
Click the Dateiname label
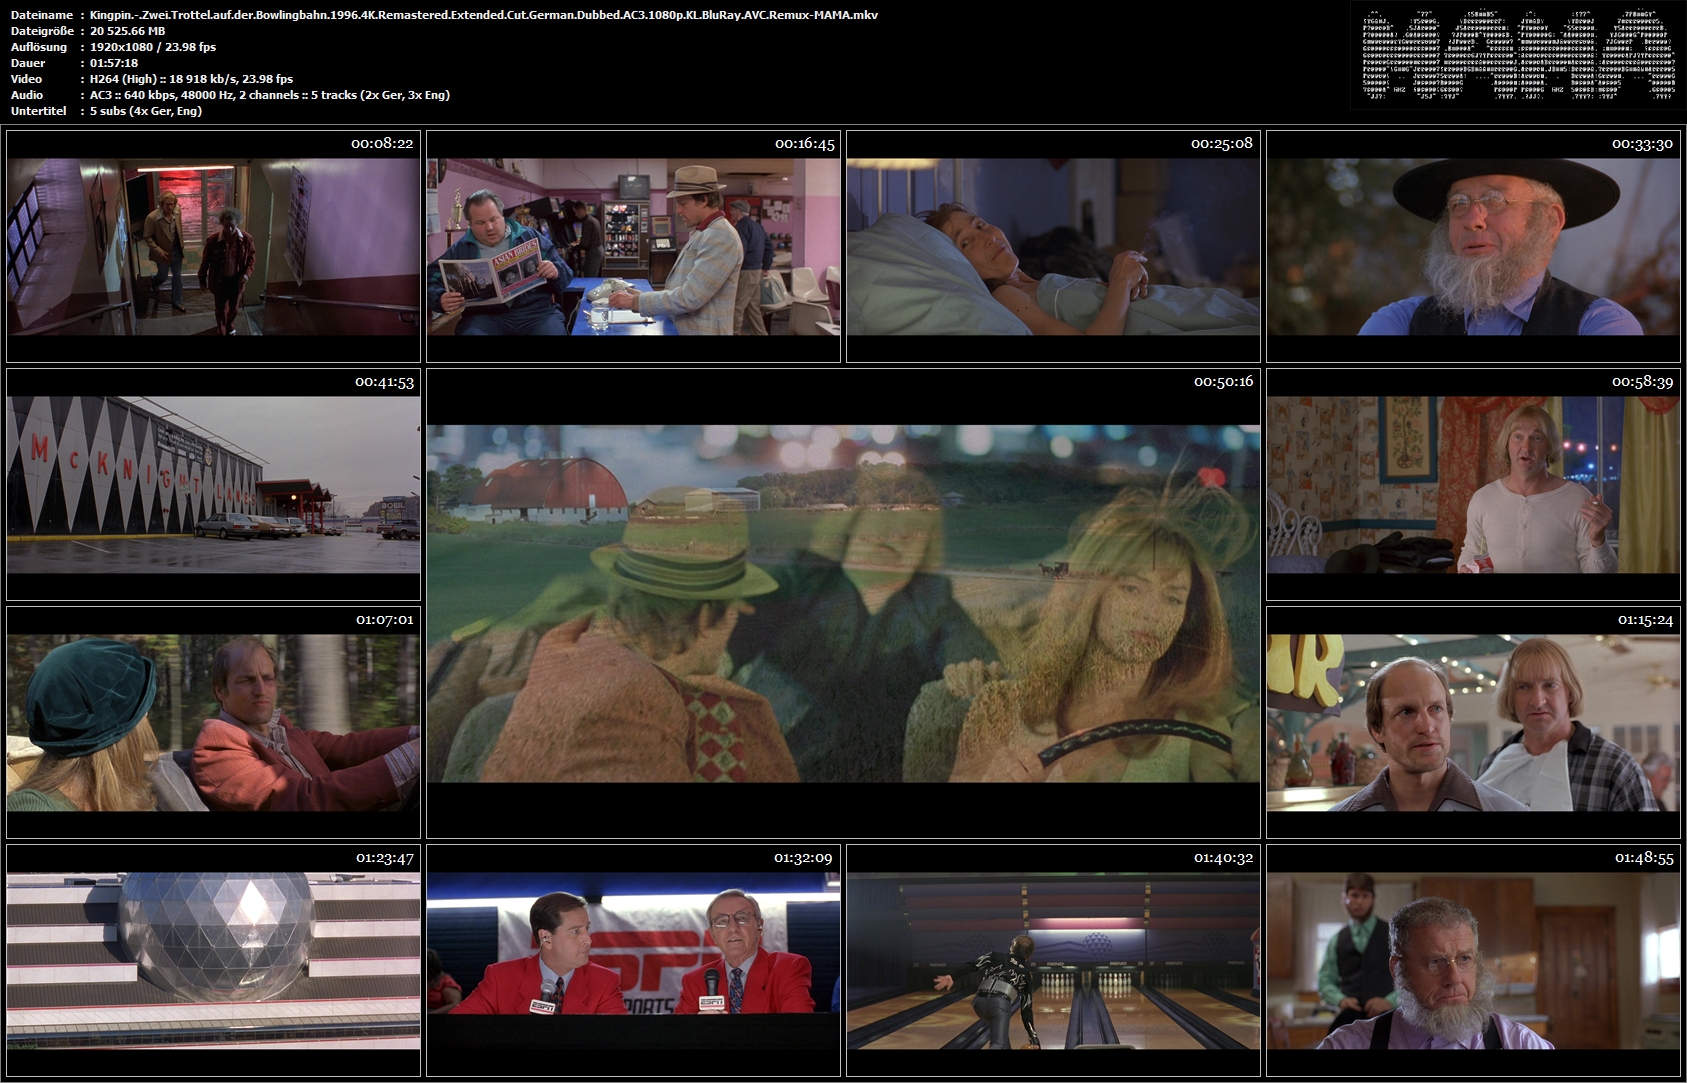(41, 15)
